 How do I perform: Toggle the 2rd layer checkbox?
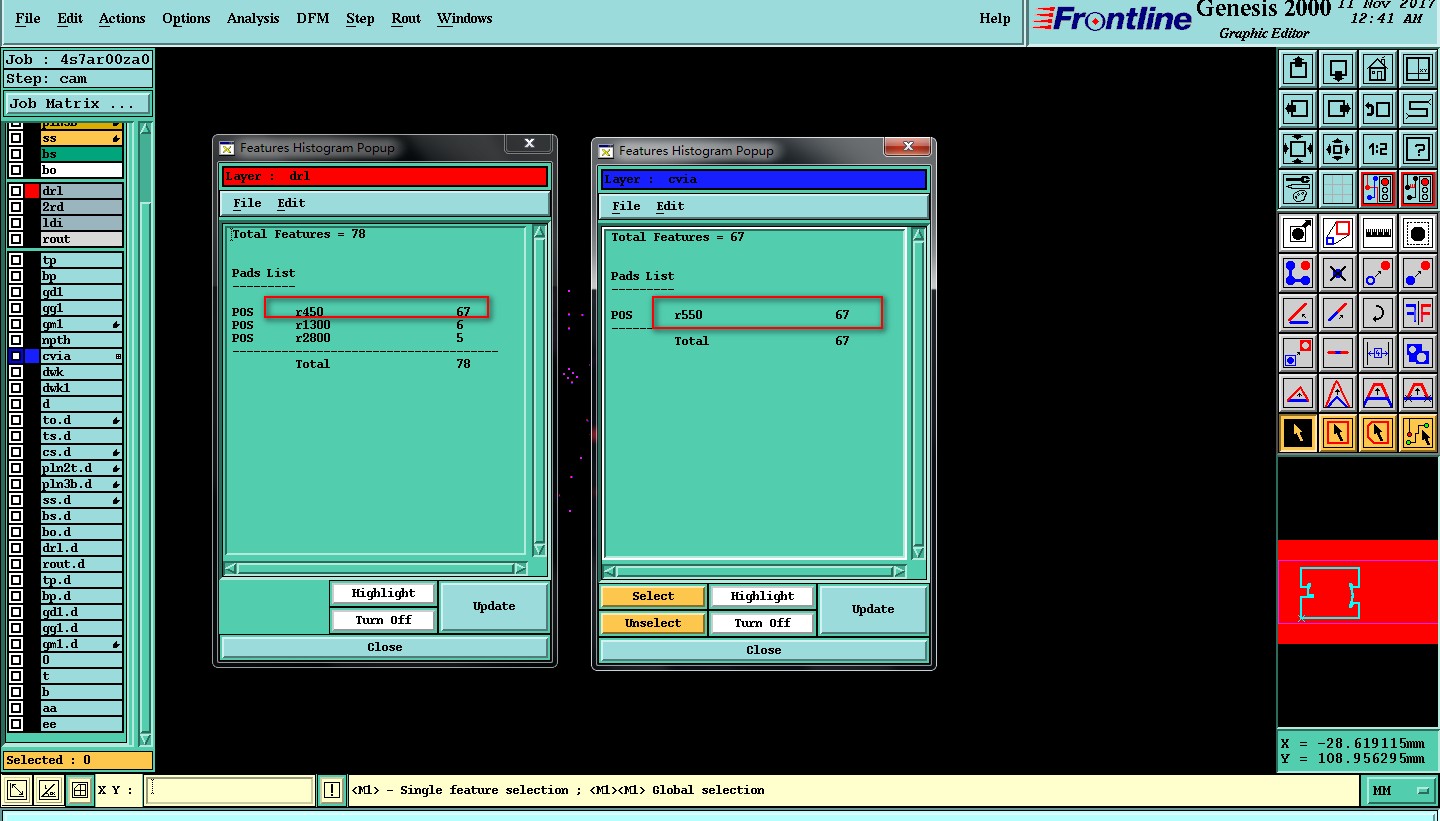click(x=16, y=207)
